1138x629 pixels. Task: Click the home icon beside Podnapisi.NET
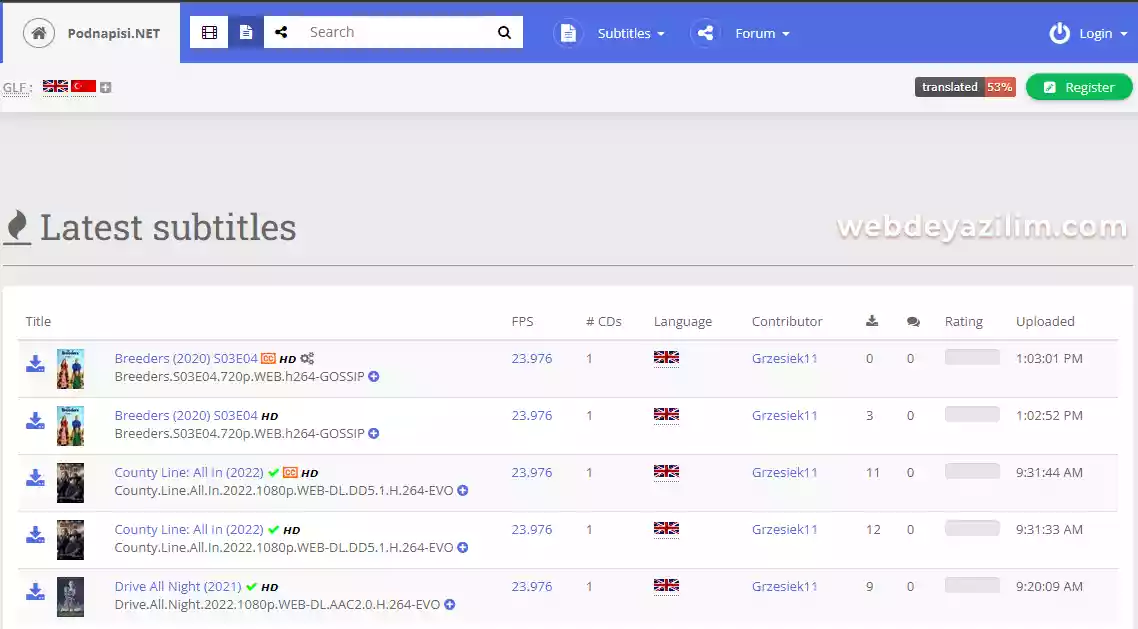click(x=38, y=33)
